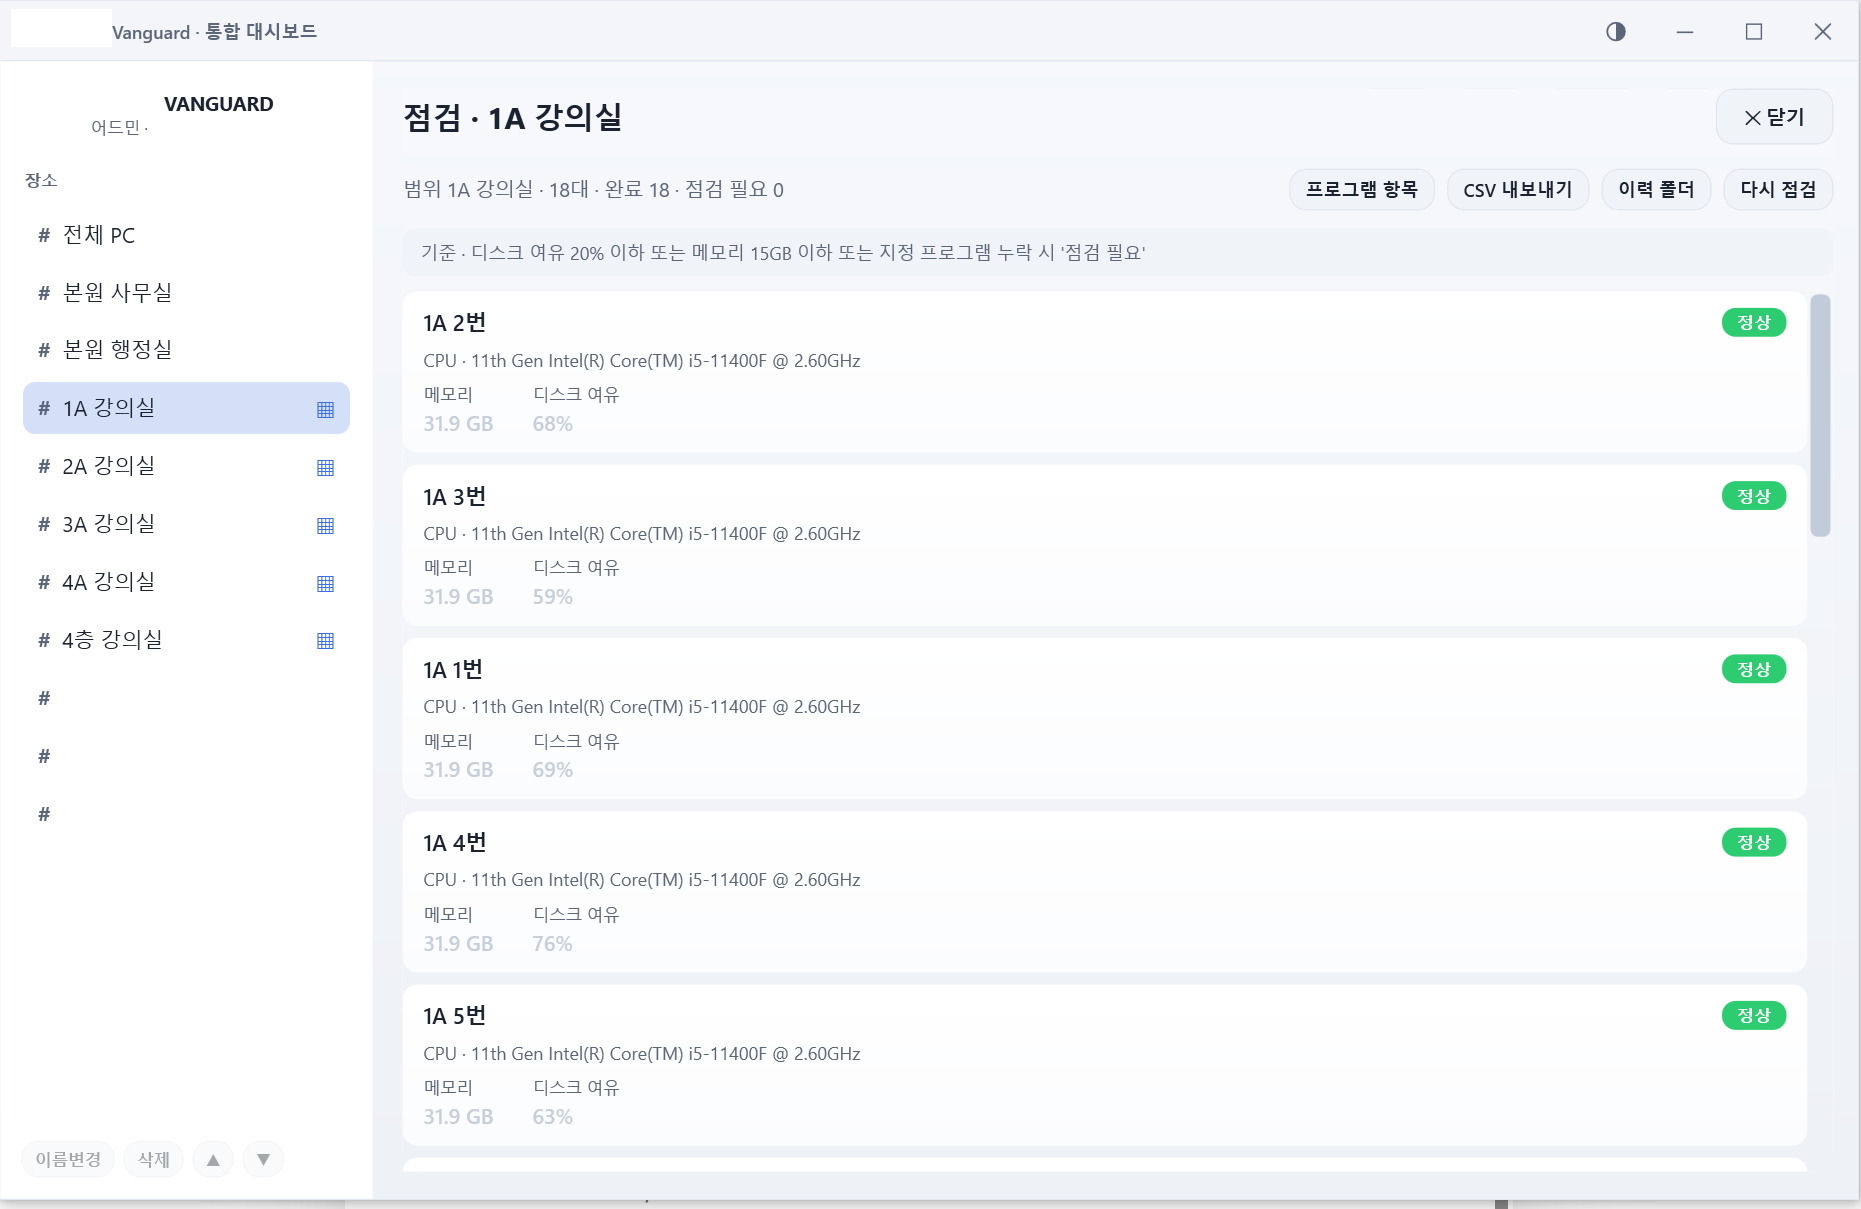The height and width of the screenshot is (1209, 1861).
Task: Click the 삭제 button
Action: (153, 1159)
